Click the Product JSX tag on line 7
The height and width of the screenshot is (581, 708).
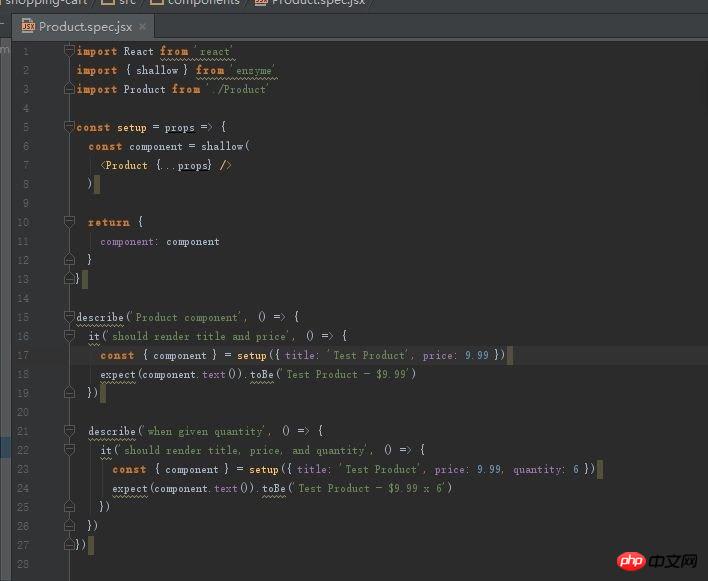click(x=124, y=166)
